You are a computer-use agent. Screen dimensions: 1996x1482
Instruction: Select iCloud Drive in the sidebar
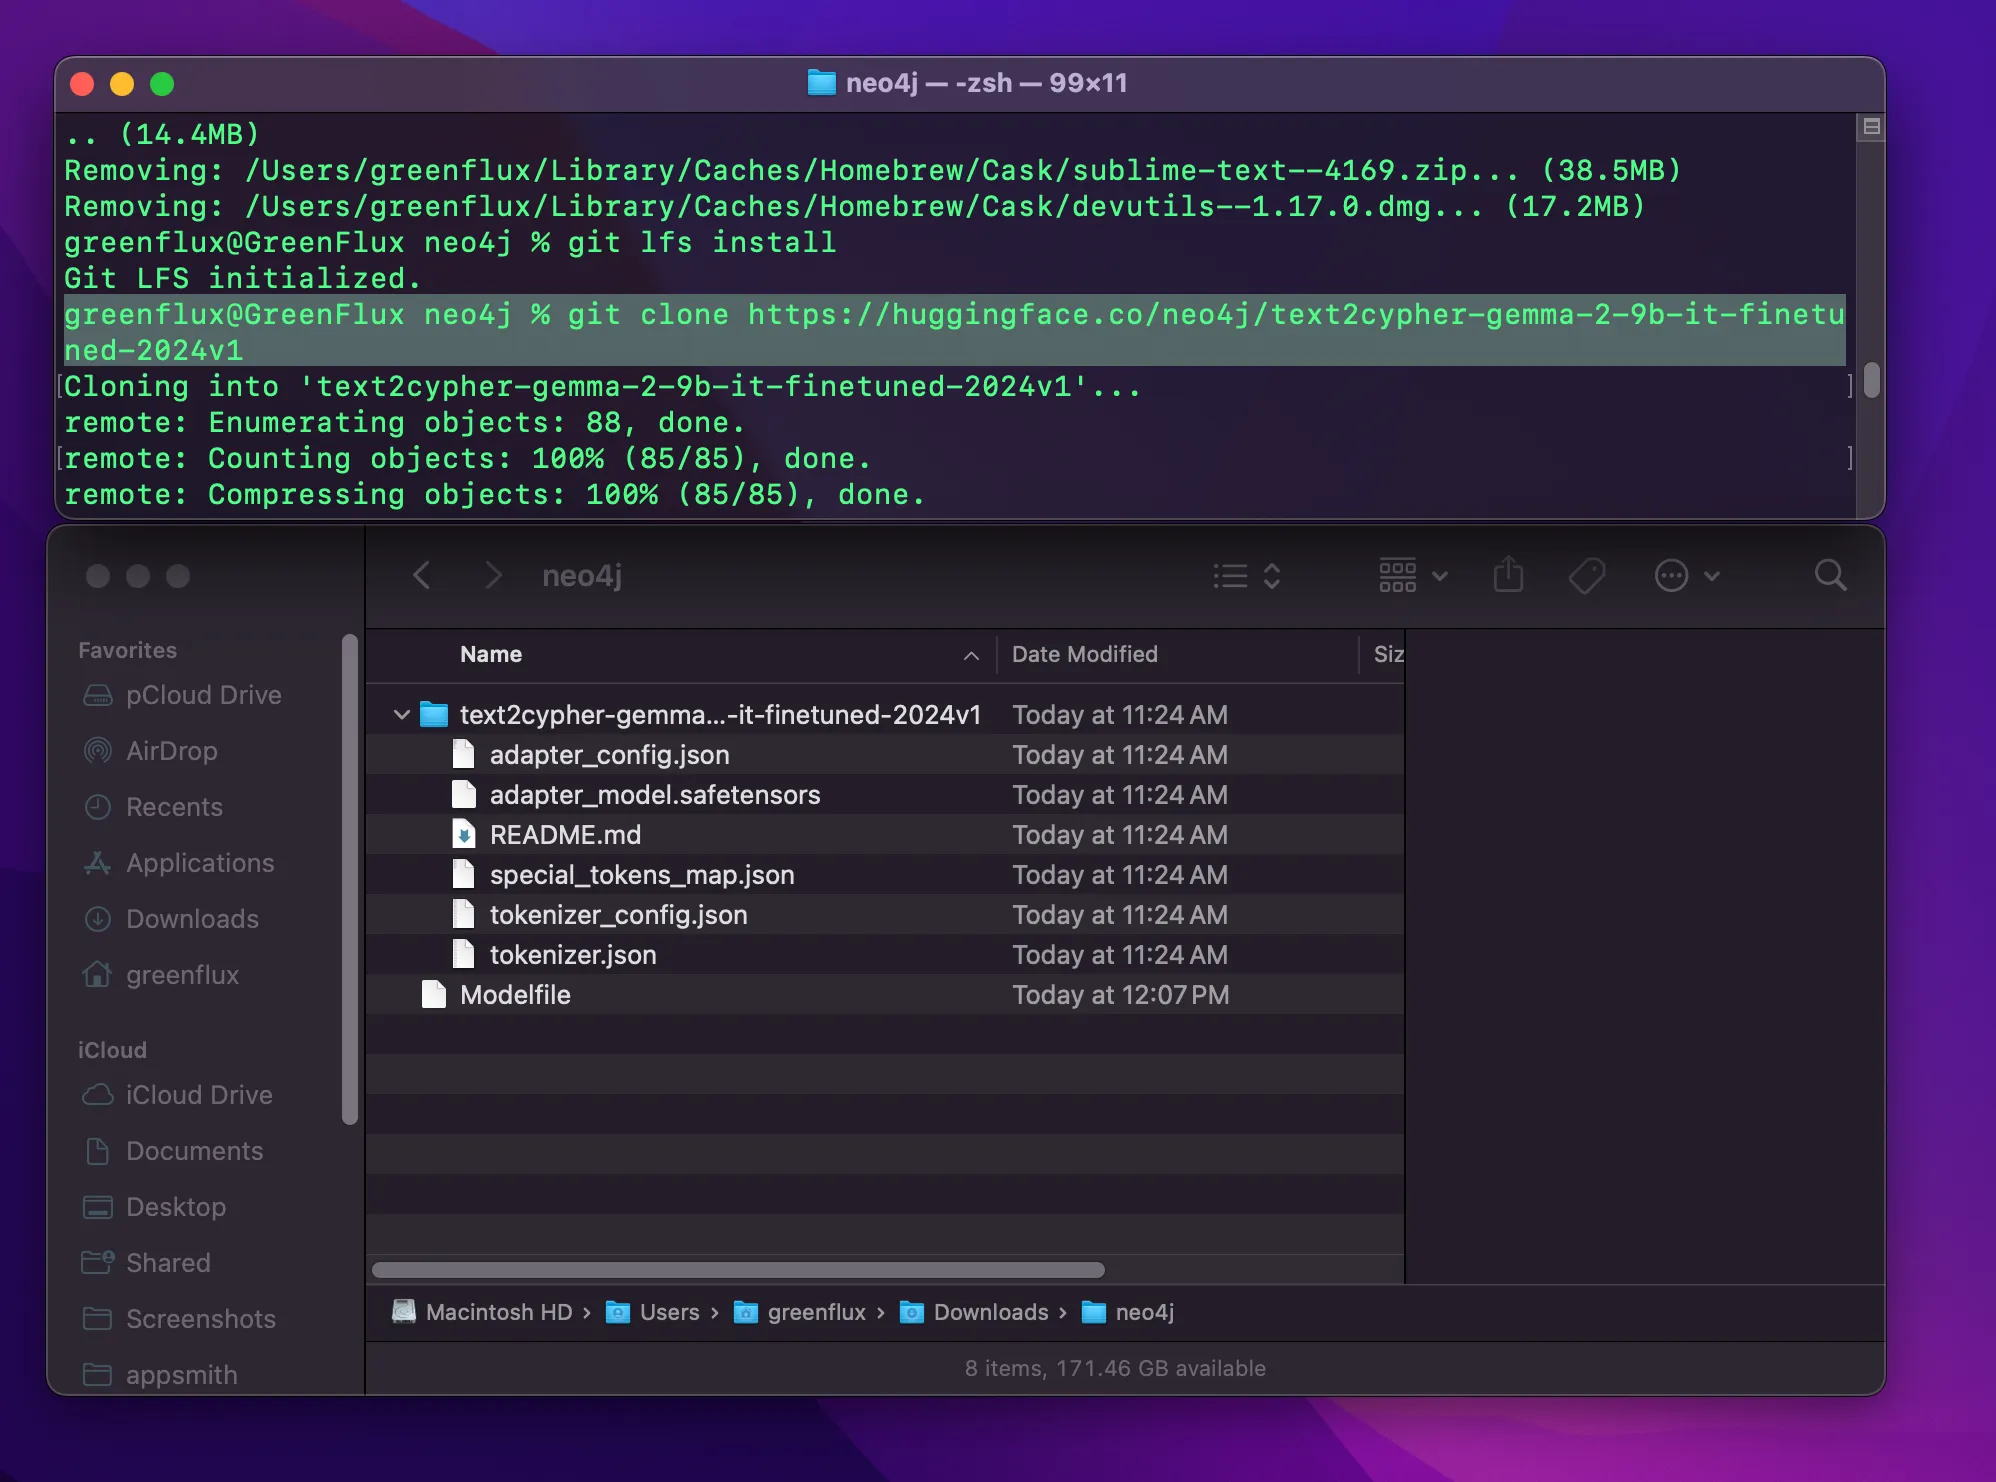click(x=199, y=1095)
